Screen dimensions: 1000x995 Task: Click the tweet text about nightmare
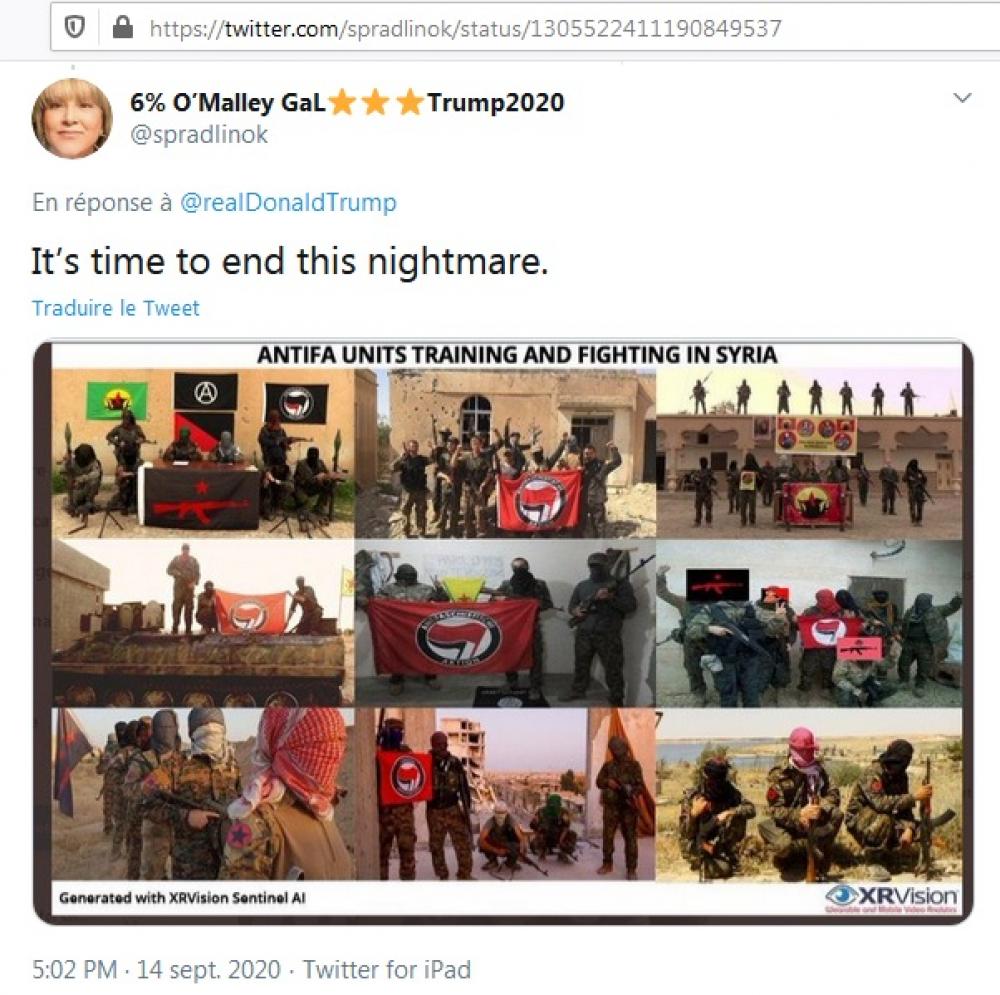tap(290, 262)
